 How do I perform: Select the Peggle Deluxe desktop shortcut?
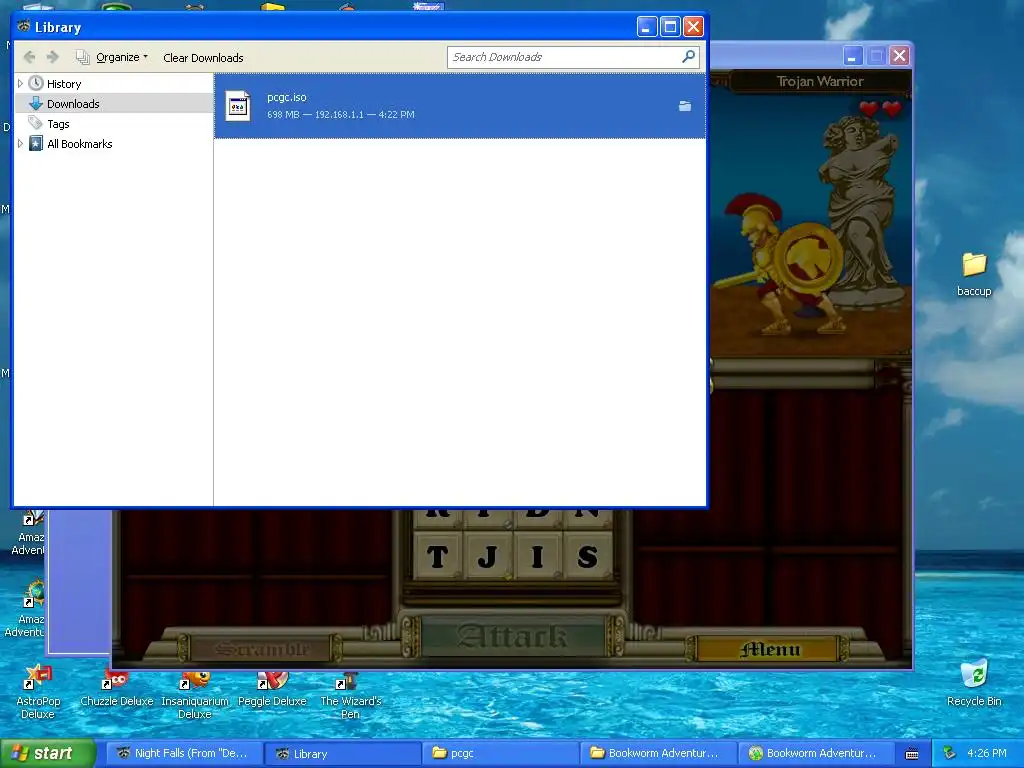tap(272, 690)
